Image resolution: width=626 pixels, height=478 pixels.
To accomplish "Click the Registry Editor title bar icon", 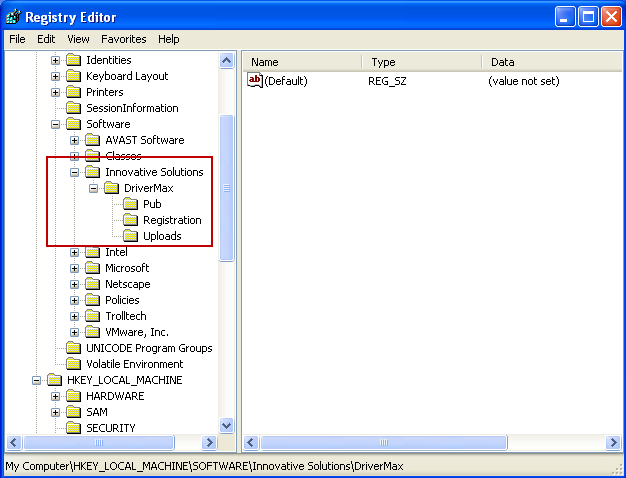I will click(13, 17).
